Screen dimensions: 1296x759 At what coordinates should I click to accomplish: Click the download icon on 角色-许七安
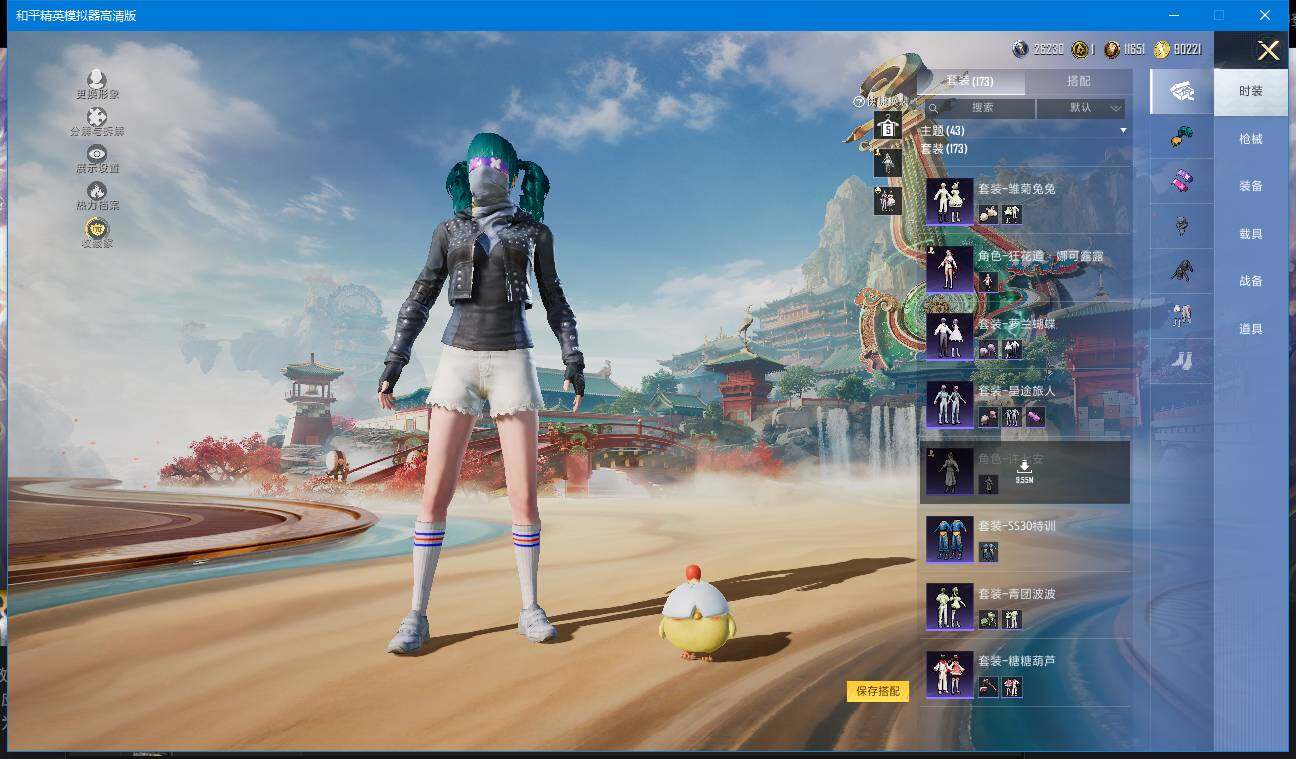click(1024, 467)
